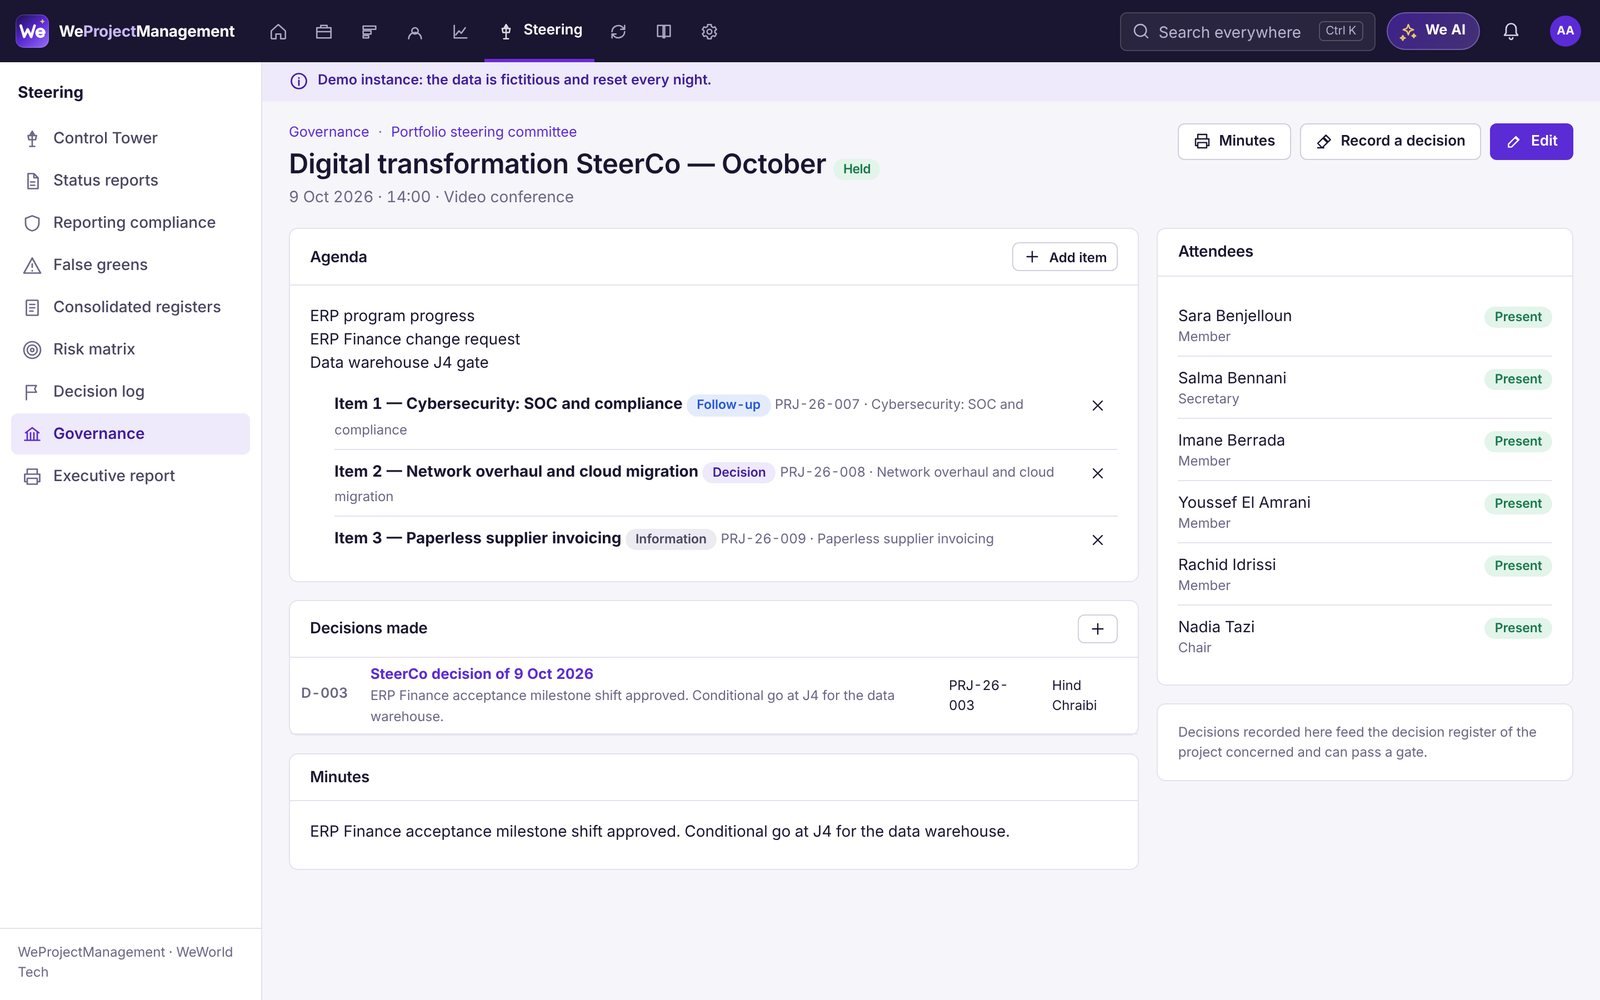Follow Portfolio steering committee breadcrumb link
This screenshot has height=1000, width=1600.
484,132
